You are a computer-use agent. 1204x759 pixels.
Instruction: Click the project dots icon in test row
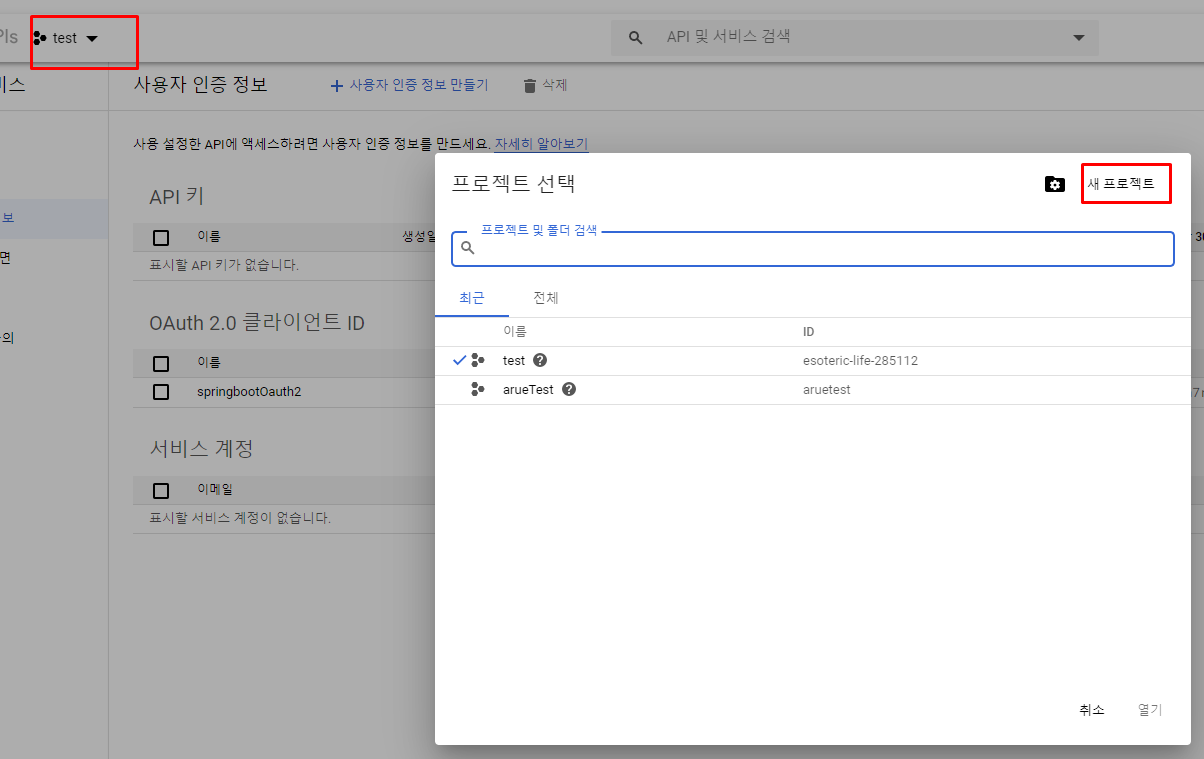click(x=478, y=360)
